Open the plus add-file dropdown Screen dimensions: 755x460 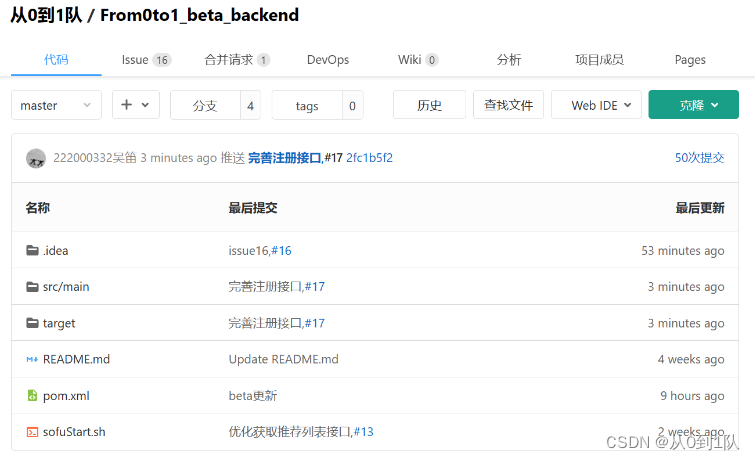click(136, 105)
